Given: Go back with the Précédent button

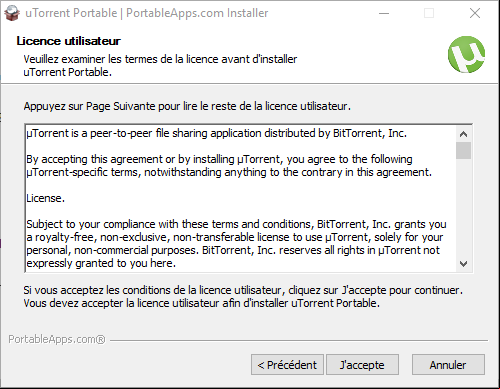Looking at the screenshot, I should [287, 365].
